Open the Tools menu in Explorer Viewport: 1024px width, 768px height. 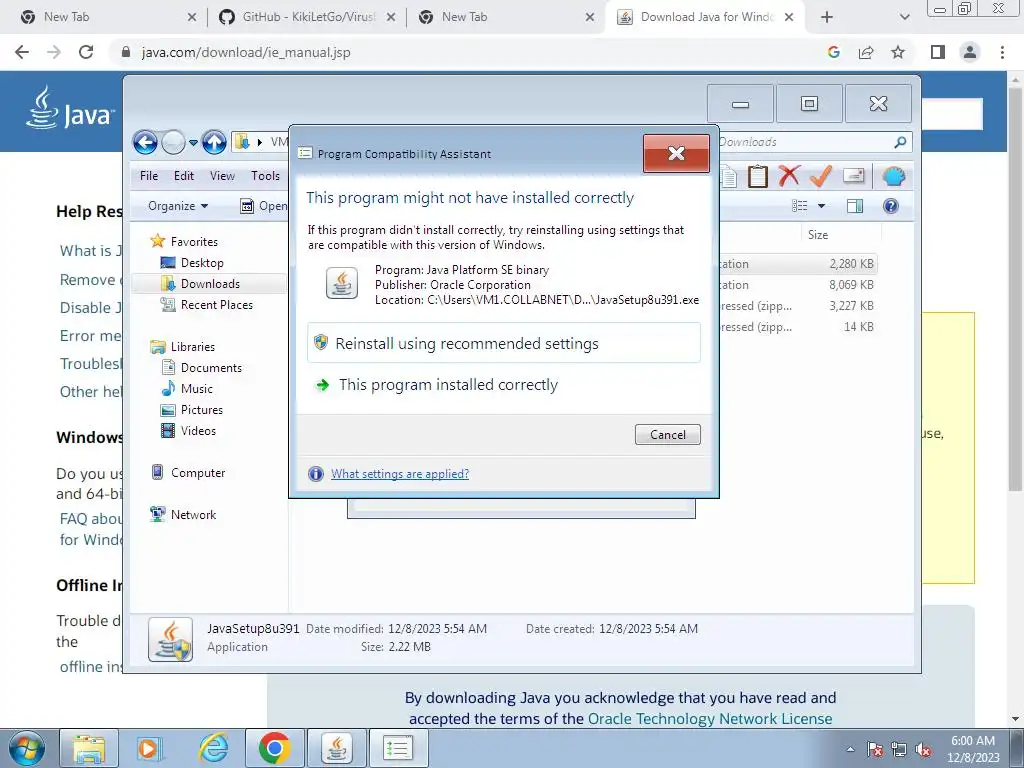point(265,176)
